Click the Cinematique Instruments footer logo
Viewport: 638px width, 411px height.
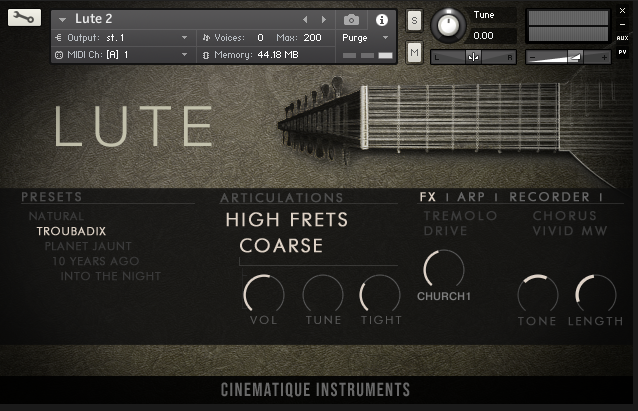[315, 390]
